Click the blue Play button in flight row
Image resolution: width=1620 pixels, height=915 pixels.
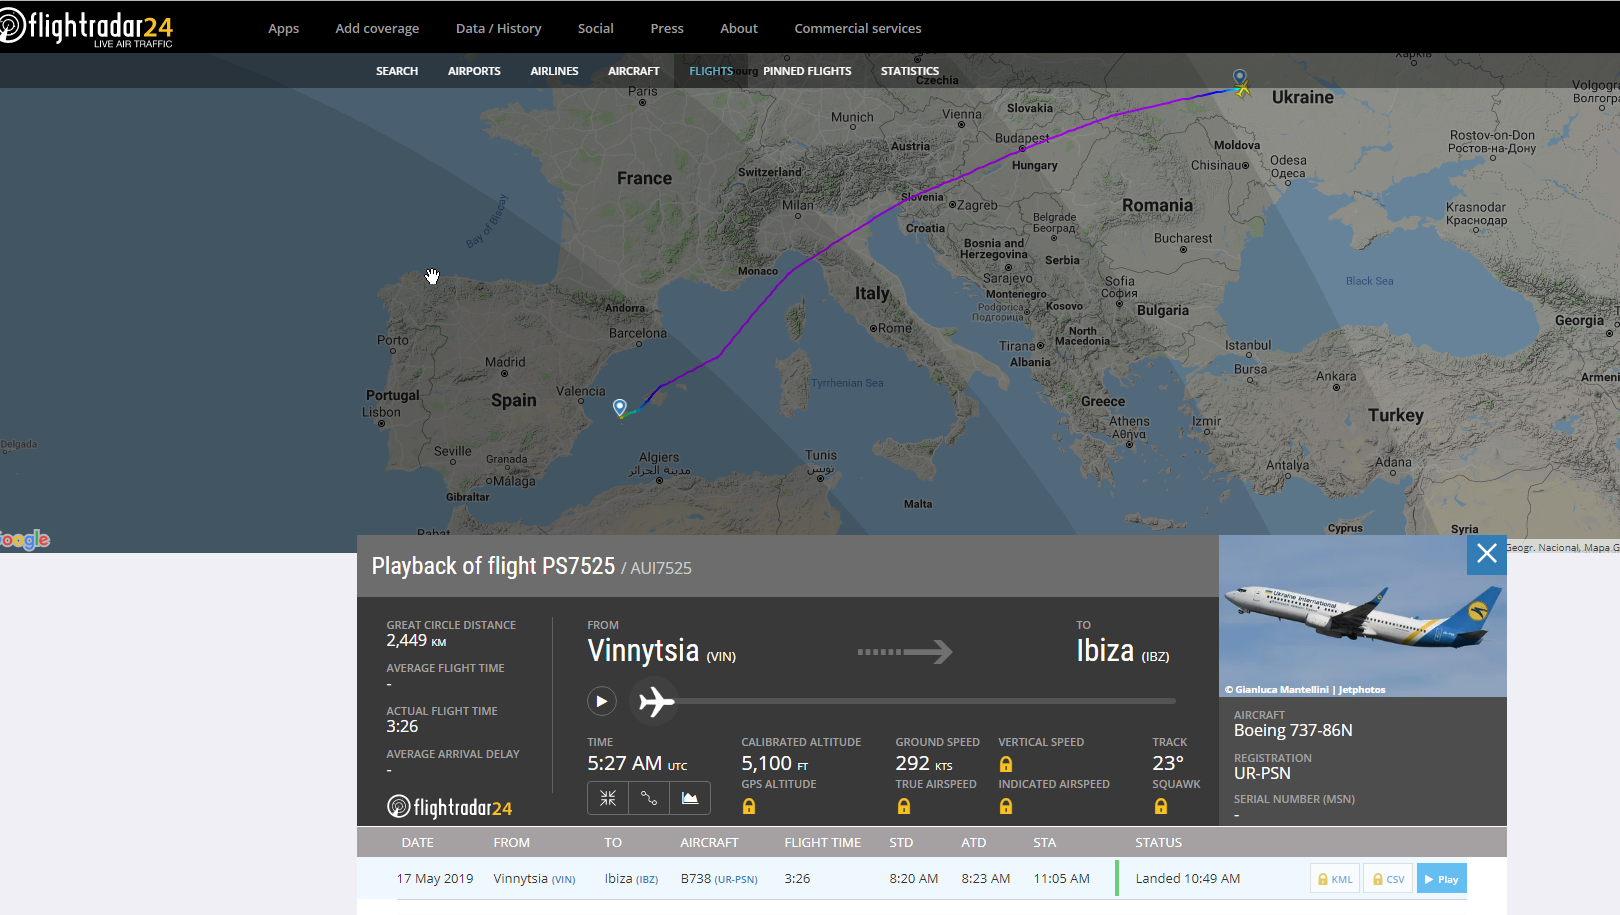(x=1441, y=879)
